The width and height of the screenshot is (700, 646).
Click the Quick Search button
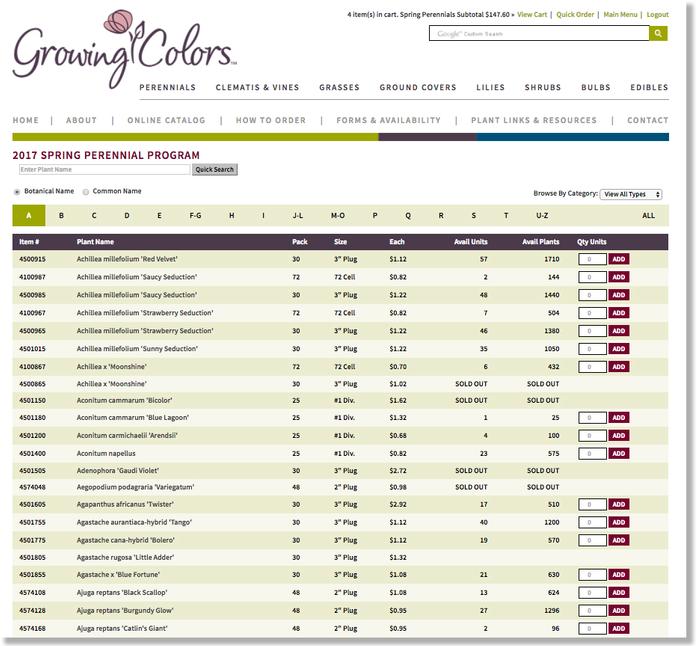coord(214,170)
